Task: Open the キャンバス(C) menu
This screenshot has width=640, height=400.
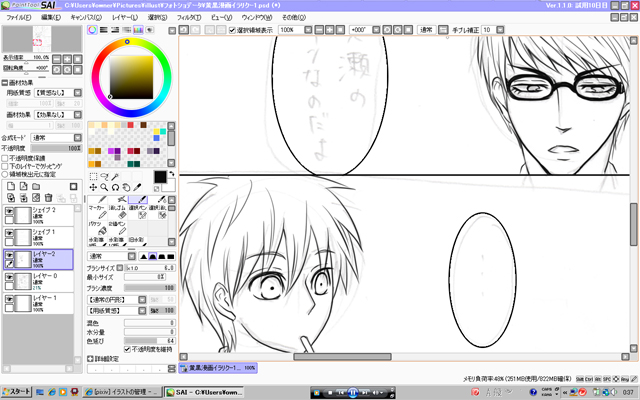Action: [86, 18]
